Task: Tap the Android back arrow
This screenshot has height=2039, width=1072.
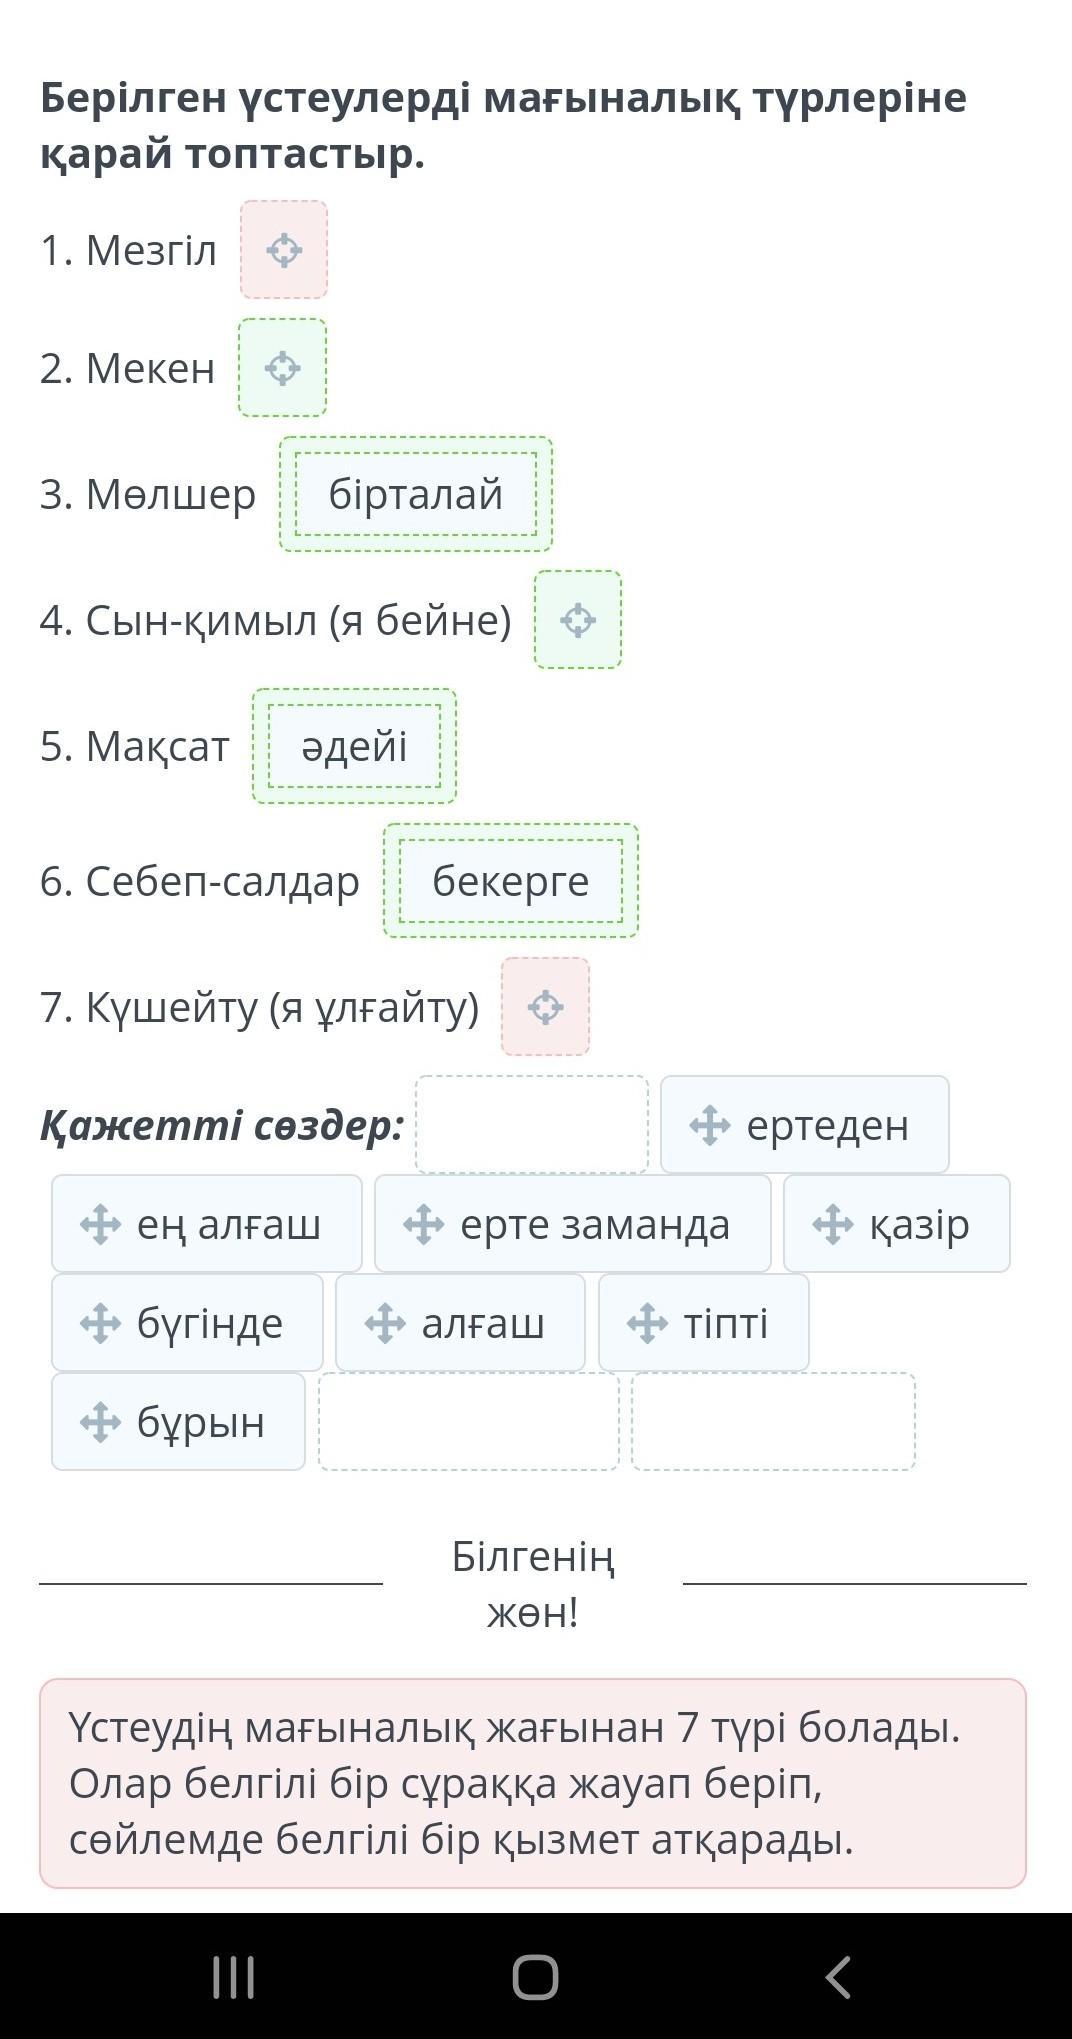Action: (x=838, y=1977)
